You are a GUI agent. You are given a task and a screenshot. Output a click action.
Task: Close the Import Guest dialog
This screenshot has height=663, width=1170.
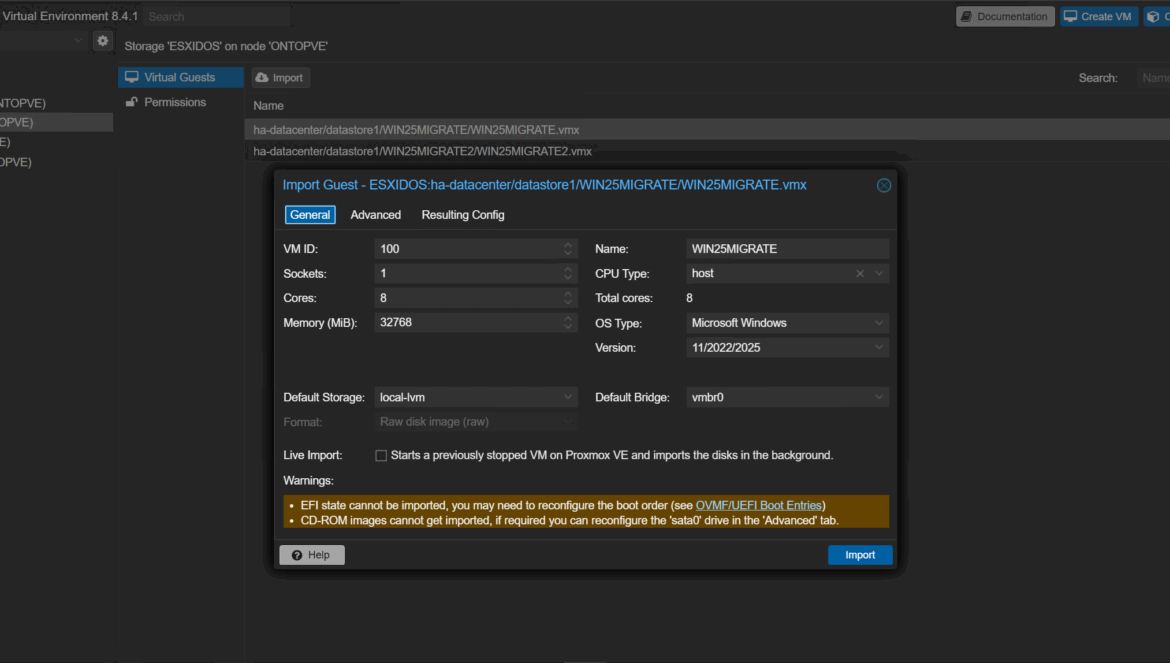[x=883, y=186]
